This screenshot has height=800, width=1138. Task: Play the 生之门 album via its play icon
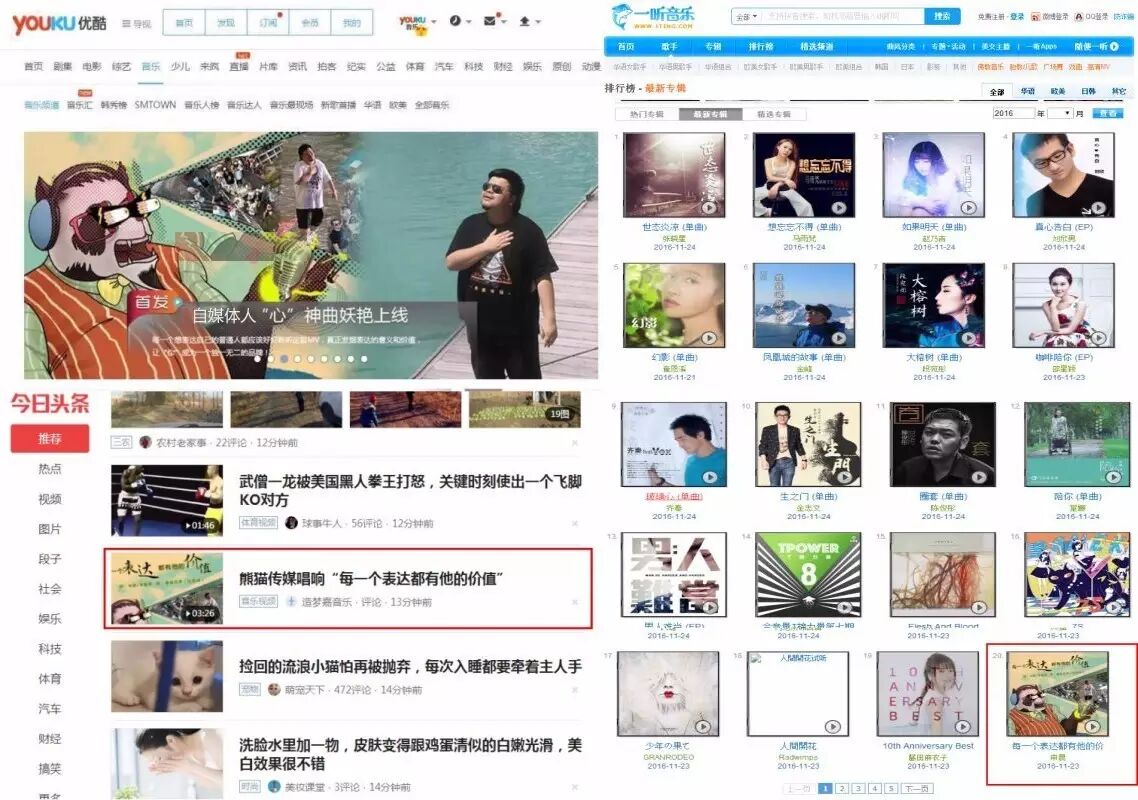pos(844,477)
